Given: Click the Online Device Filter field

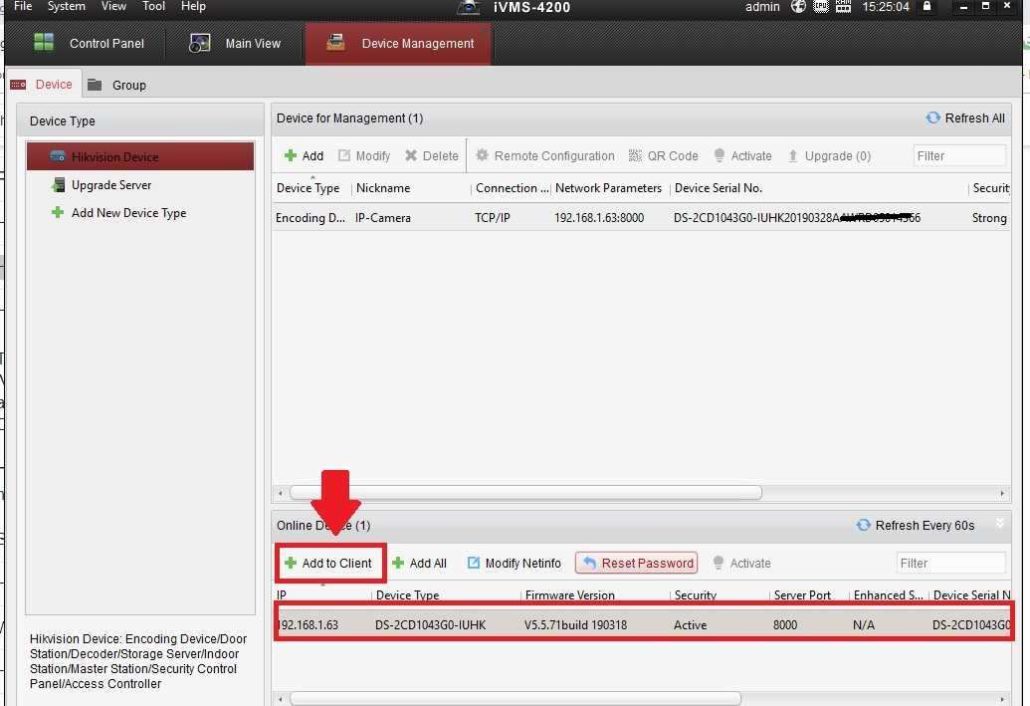Looking at the screenshot, I should (x=950, y=564).
